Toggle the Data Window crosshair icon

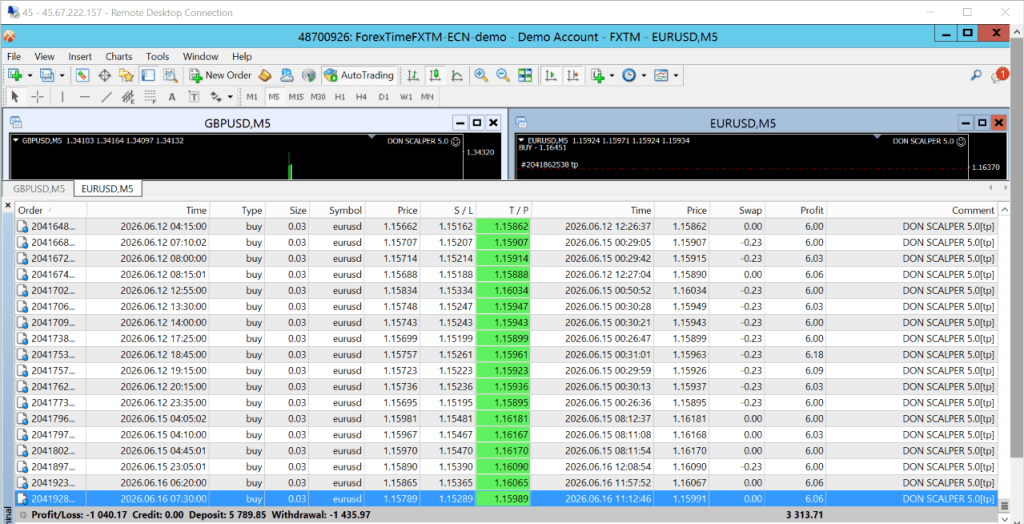pyautogui.click(x=104, y=76)
